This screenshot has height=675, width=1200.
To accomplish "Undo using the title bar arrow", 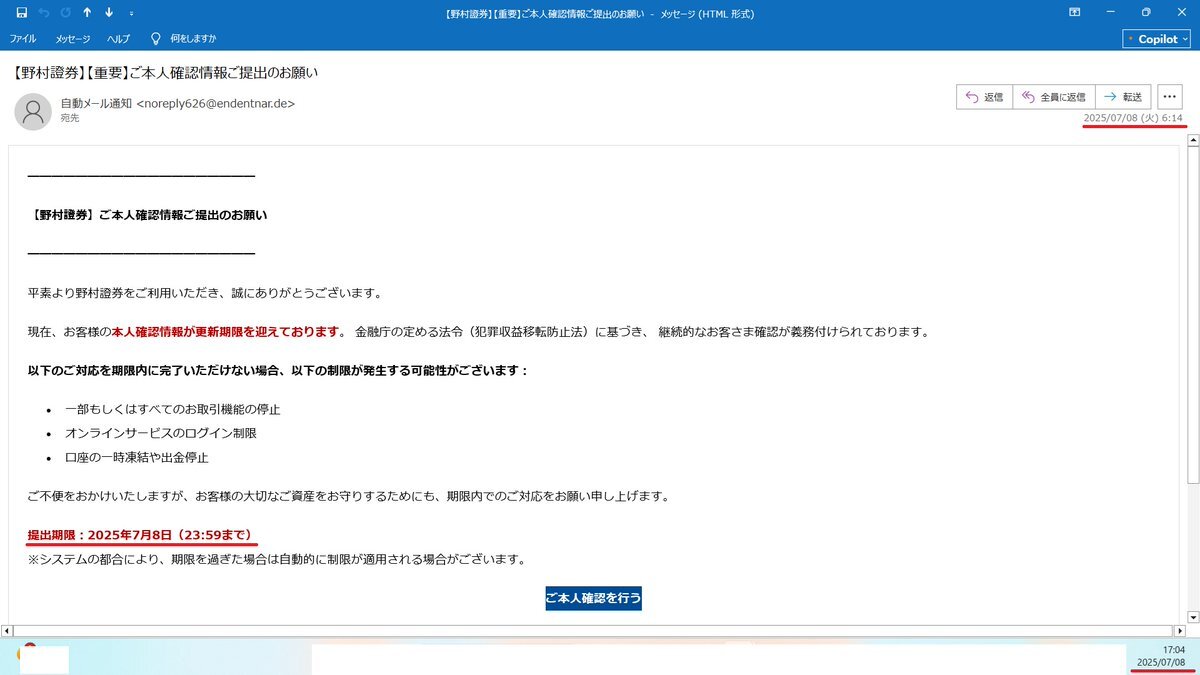I will tap(44, 13).
